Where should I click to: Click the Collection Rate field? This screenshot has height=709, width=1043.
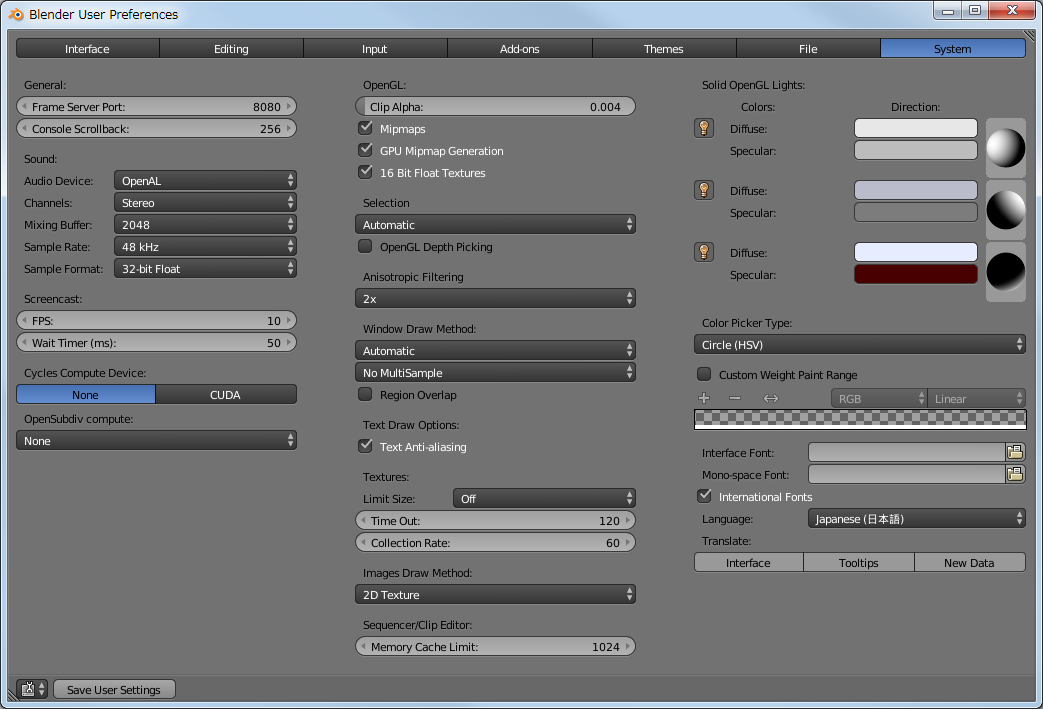[496, 542]
